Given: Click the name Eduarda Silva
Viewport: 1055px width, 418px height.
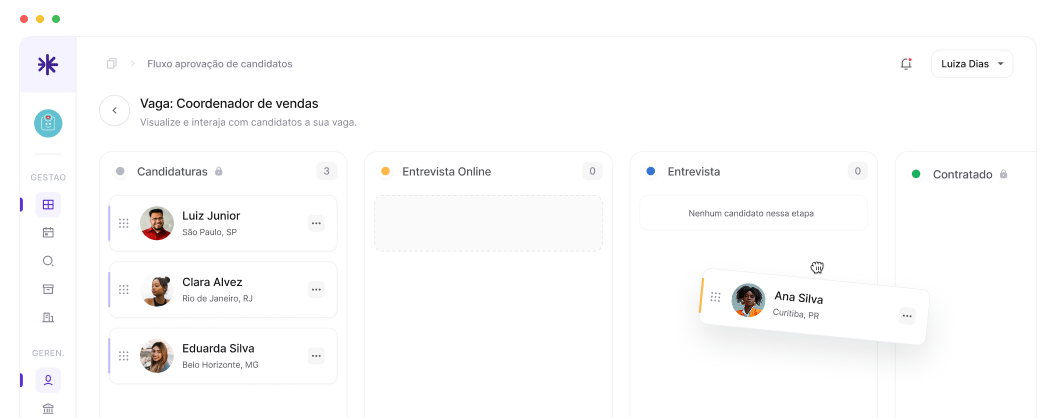Looking at the screenshot, I should (218, 349).
